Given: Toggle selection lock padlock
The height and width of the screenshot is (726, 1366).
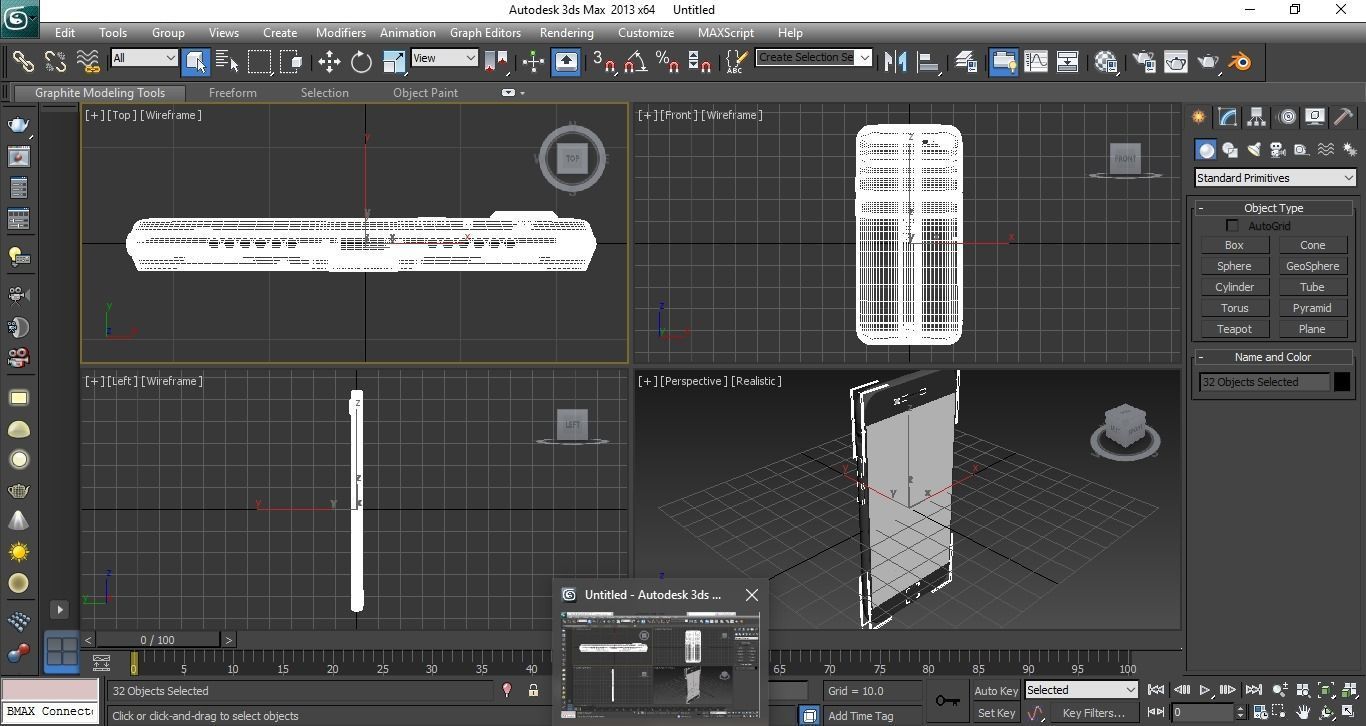Looking at the screenshot, I should pyautogui.click(x=533, y=691).
